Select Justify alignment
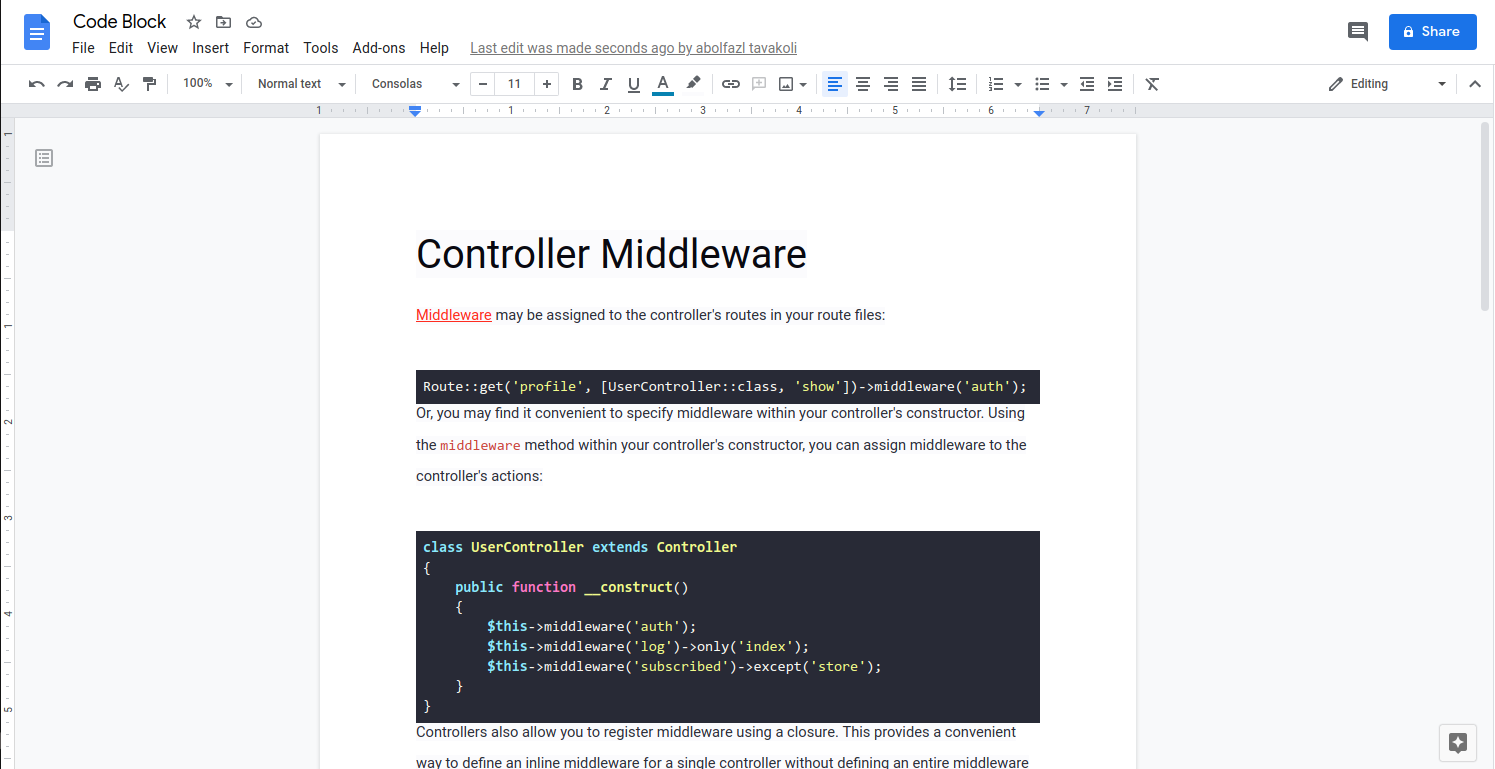The image size is (1495, 769). (919, 84)
